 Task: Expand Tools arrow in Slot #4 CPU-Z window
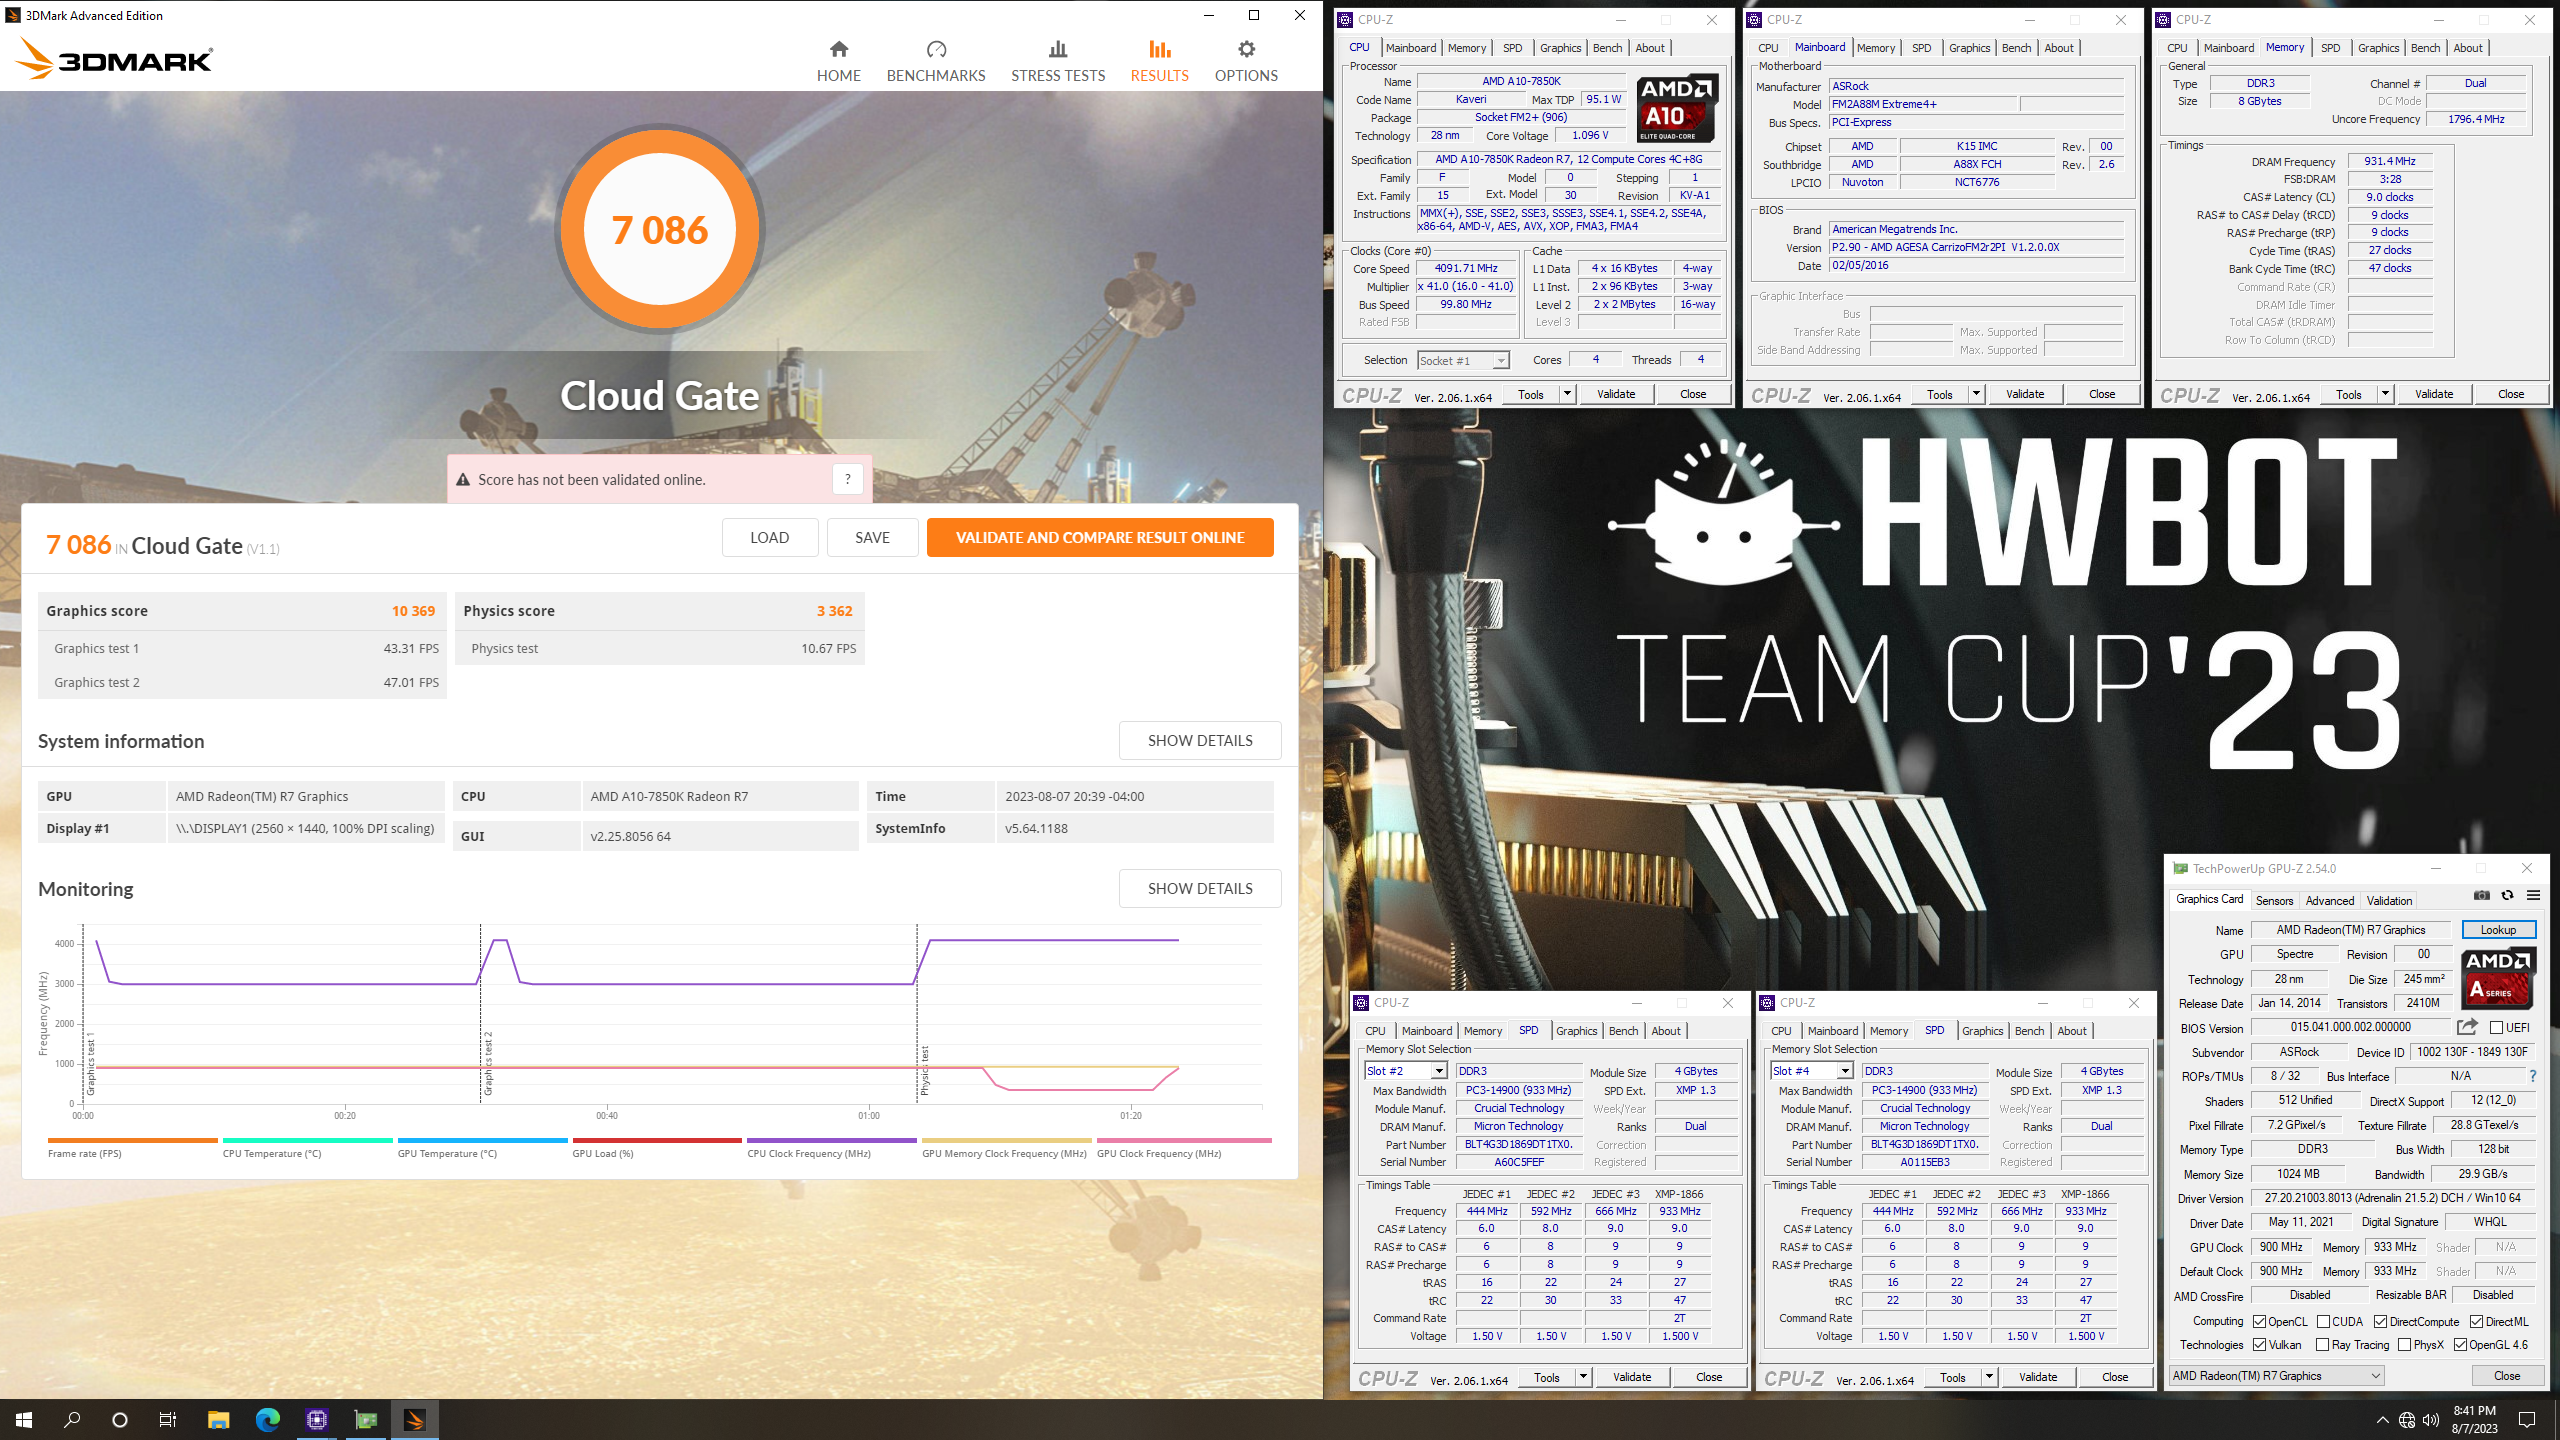[1989, 1377]
